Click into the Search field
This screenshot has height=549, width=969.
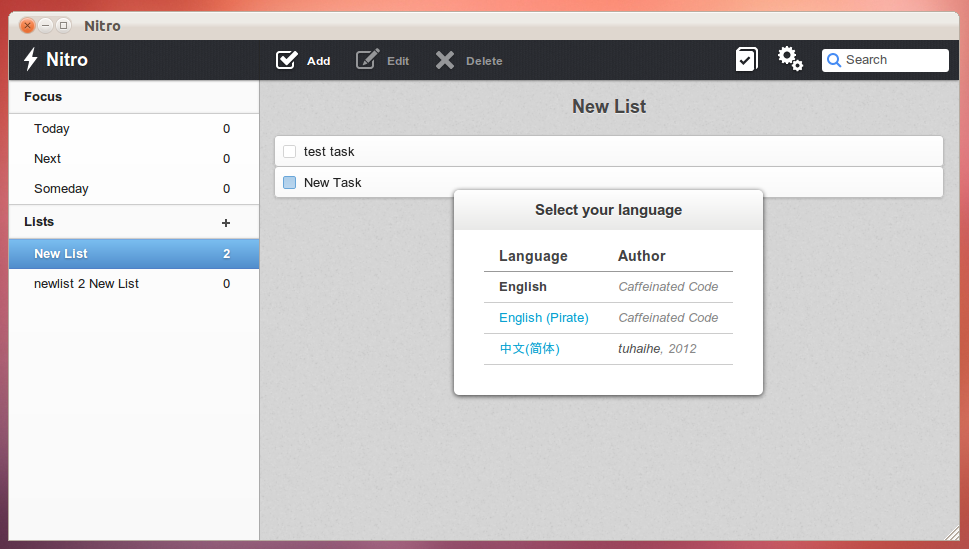pyautogui.click(x=885, y=60)
